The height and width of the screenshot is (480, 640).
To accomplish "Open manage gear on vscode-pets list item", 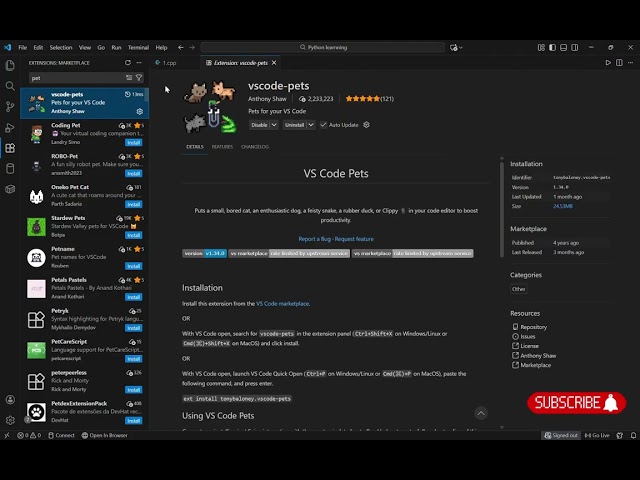I will click(x=140, y=111).
